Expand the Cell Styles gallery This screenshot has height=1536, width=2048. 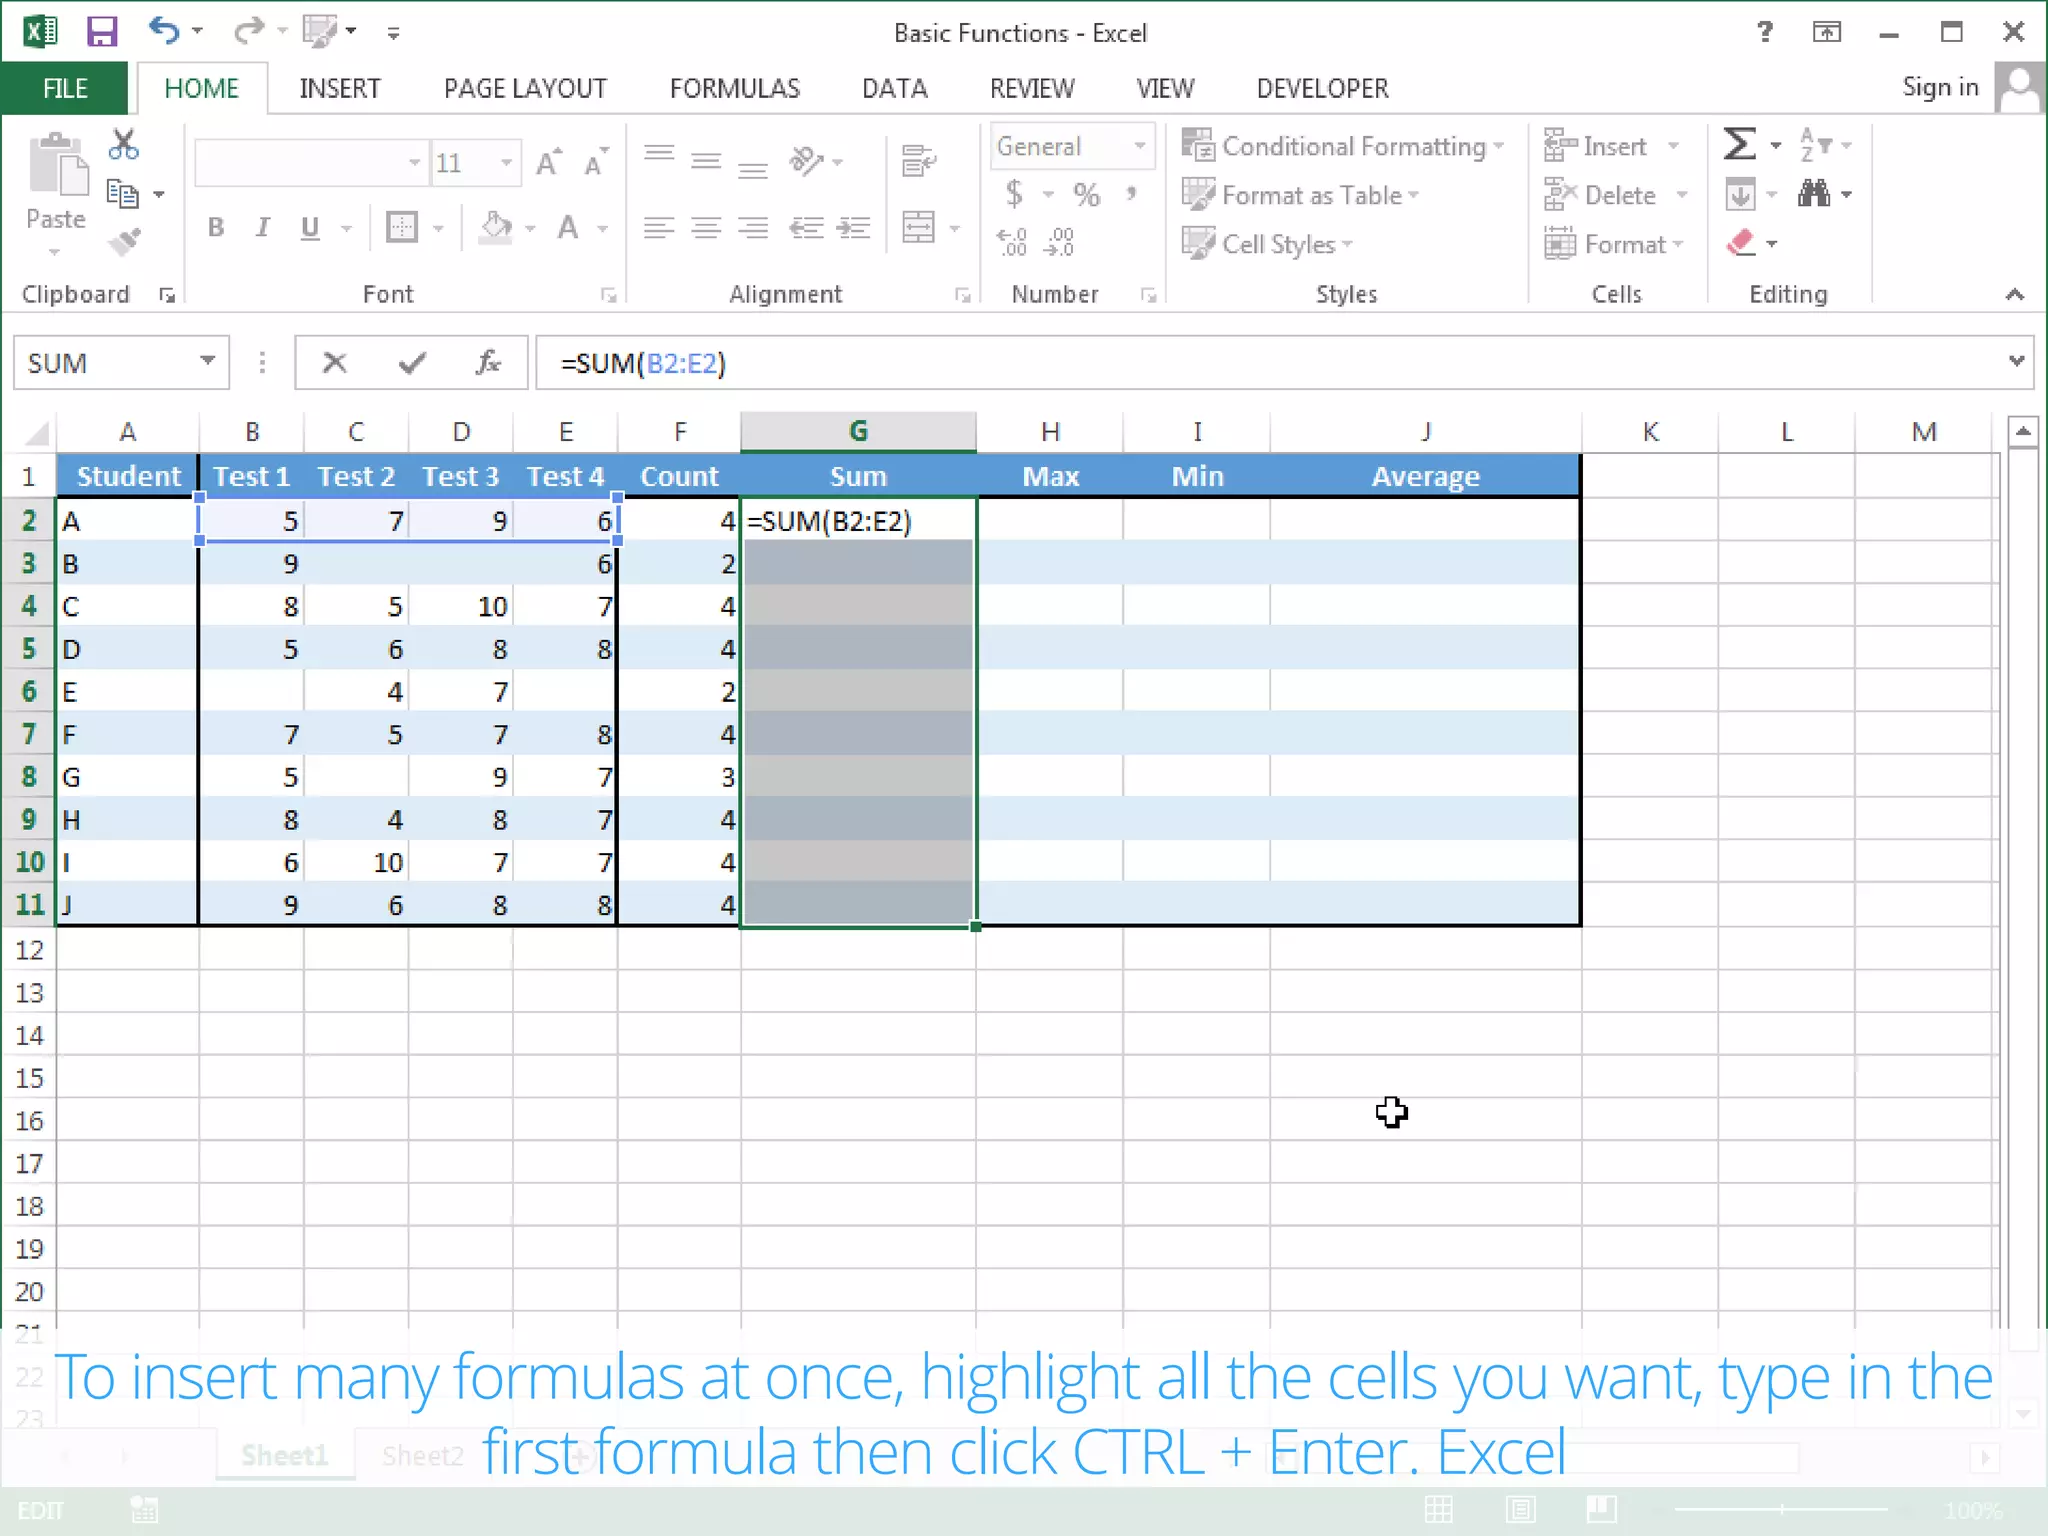1268,243
